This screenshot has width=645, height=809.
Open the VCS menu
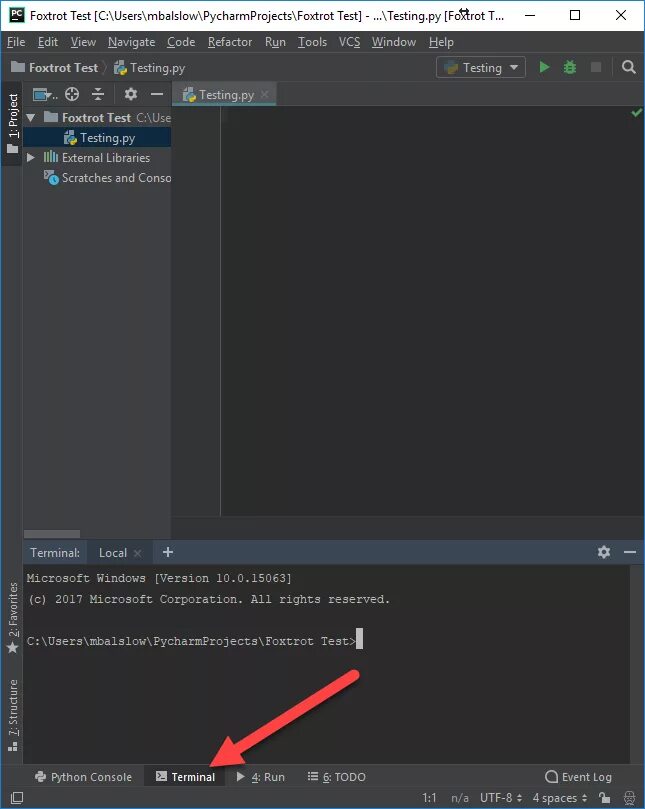(349, 42)
